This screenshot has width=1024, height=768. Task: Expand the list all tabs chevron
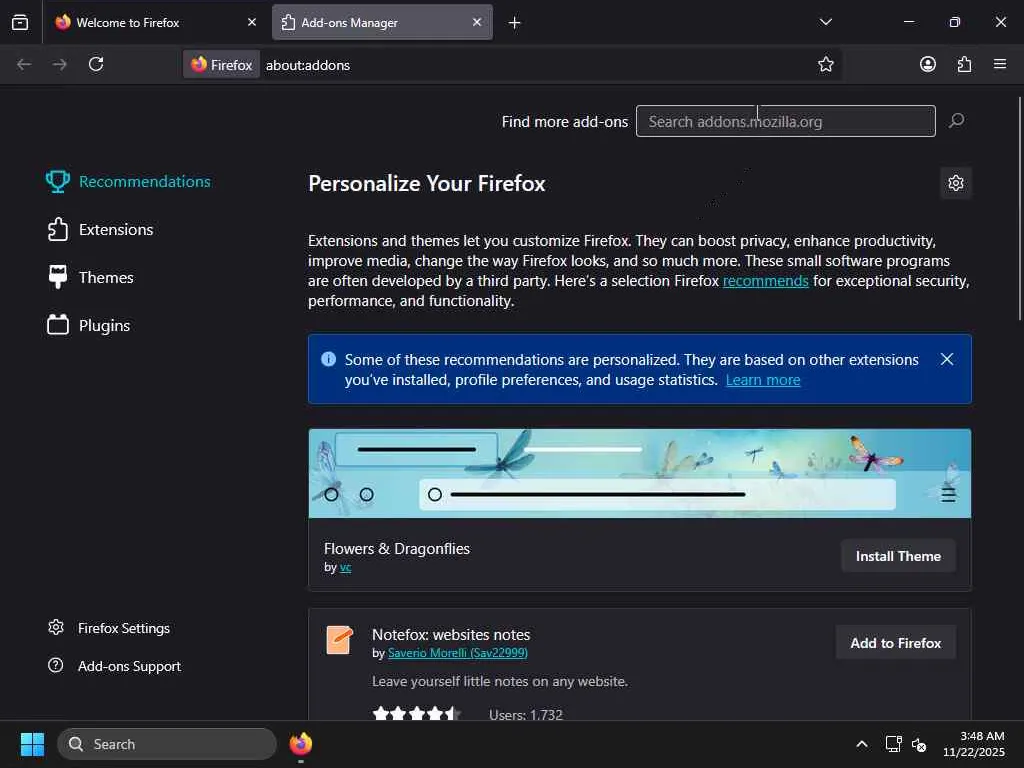(x=825, y=22)
